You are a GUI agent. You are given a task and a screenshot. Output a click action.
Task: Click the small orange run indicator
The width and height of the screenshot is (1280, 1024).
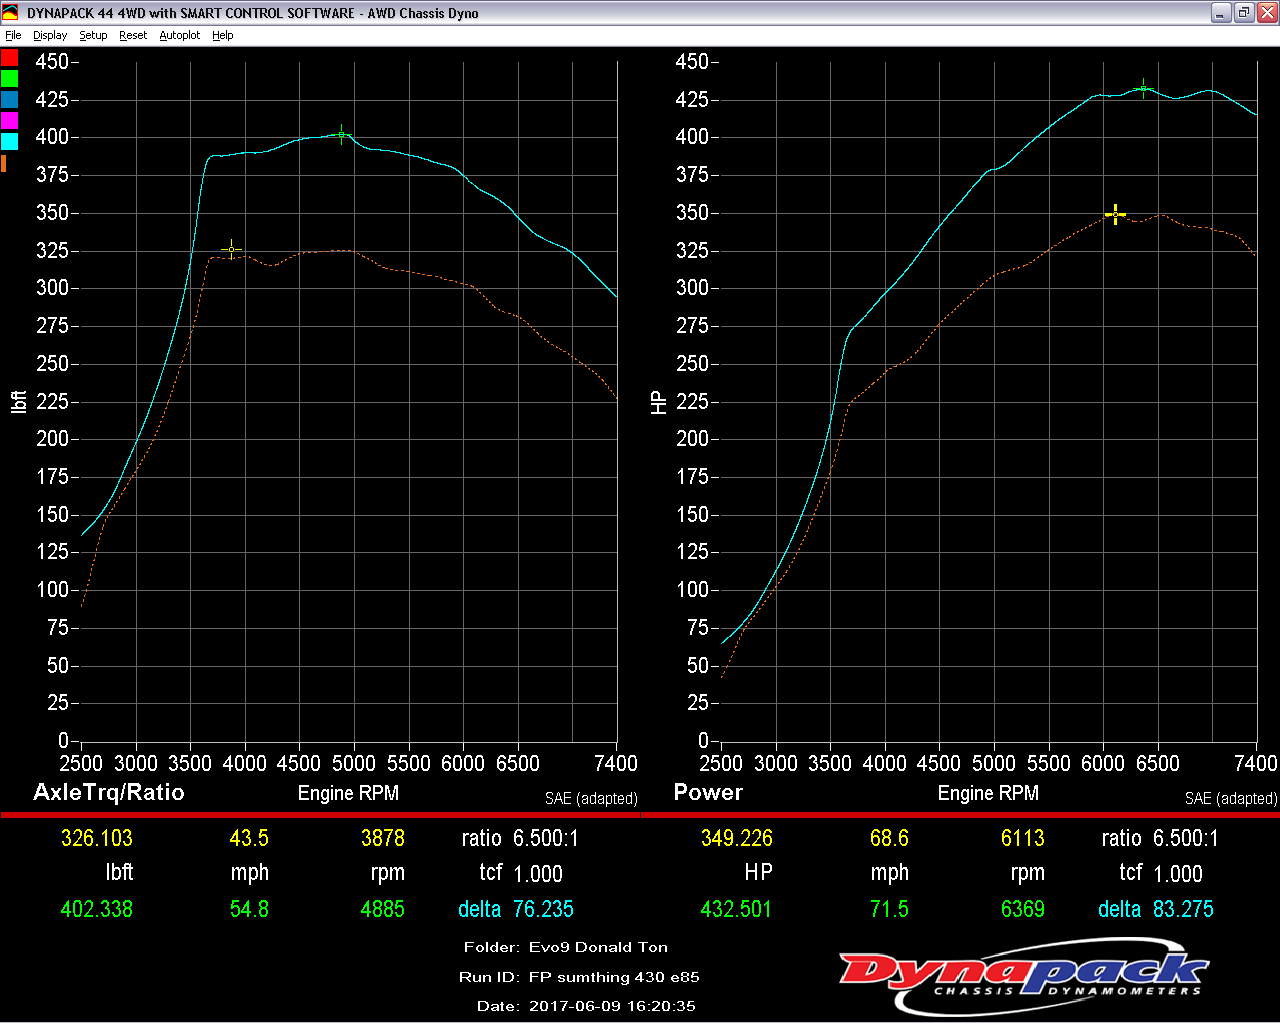4,163
